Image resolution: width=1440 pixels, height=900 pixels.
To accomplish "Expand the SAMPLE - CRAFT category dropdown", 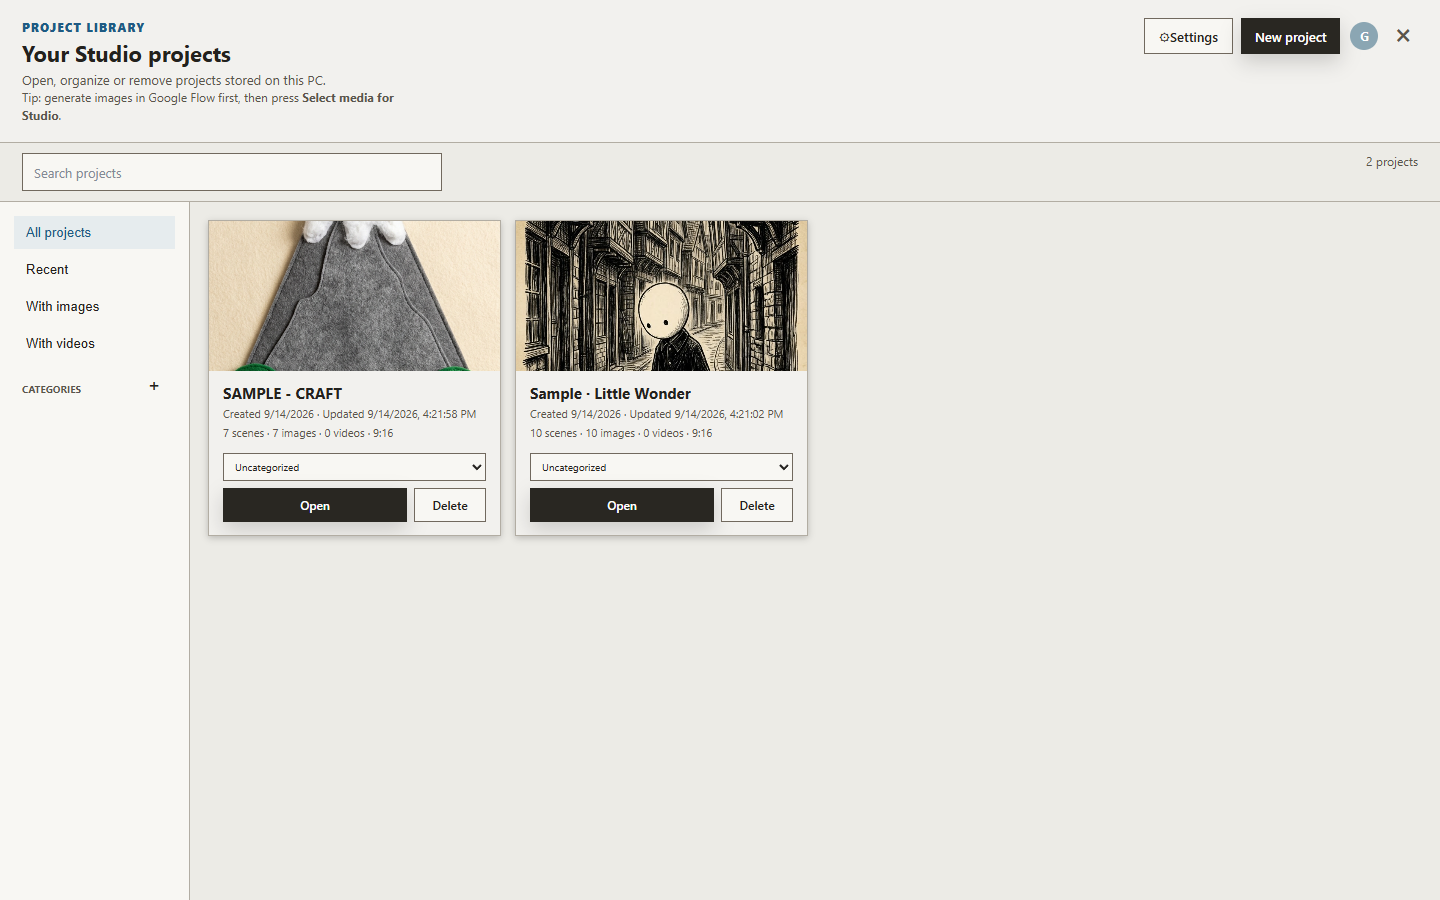I will tap(354, 467).
